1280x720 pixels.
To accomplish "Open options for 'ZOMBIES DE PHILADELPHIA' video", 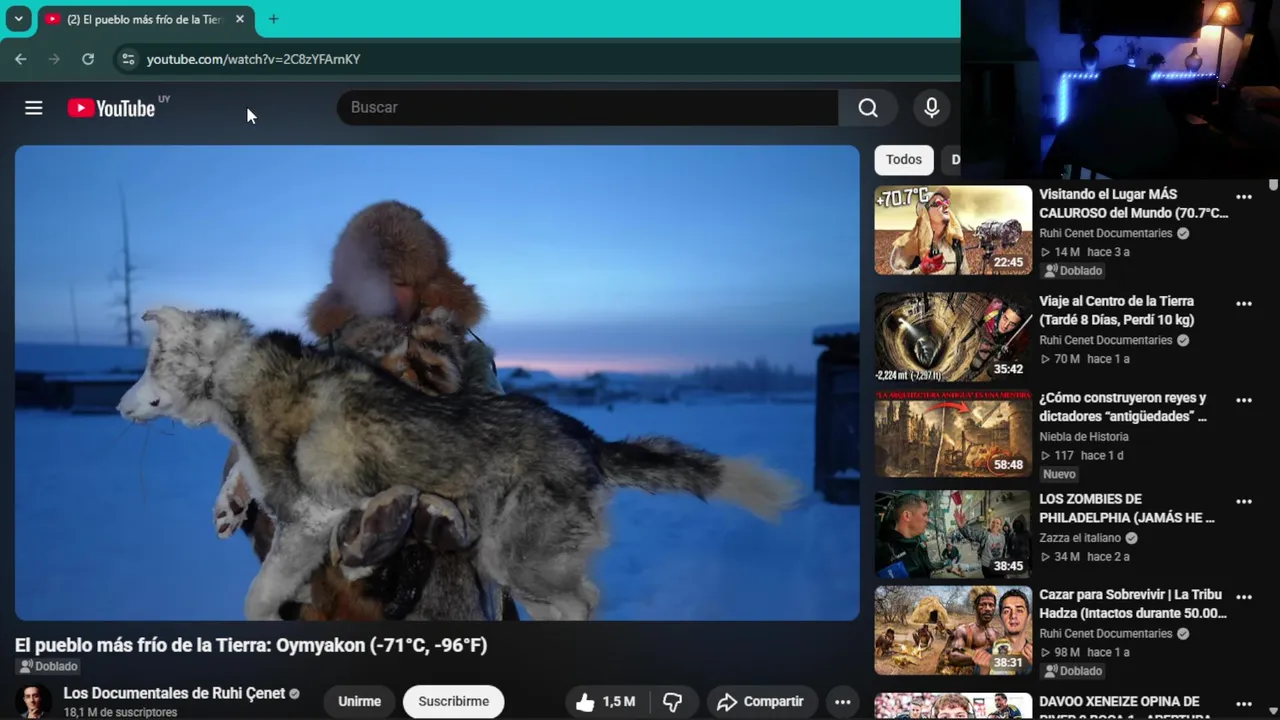I will tap(1244, 502).
